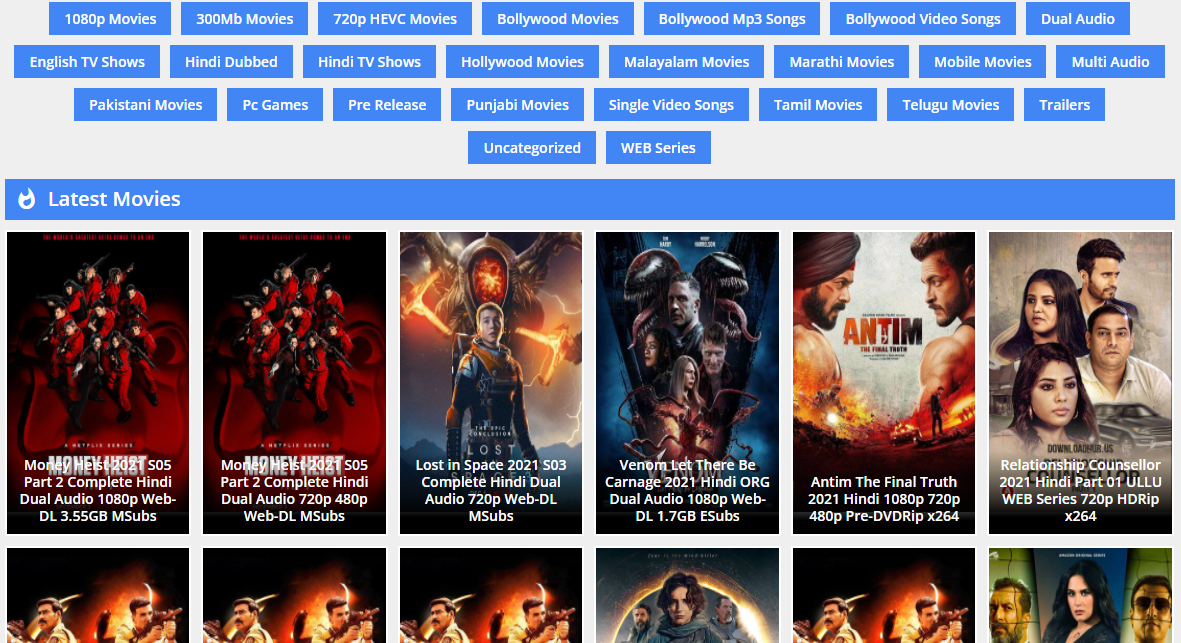Open the Mobile Movies category

click(982, 62)
